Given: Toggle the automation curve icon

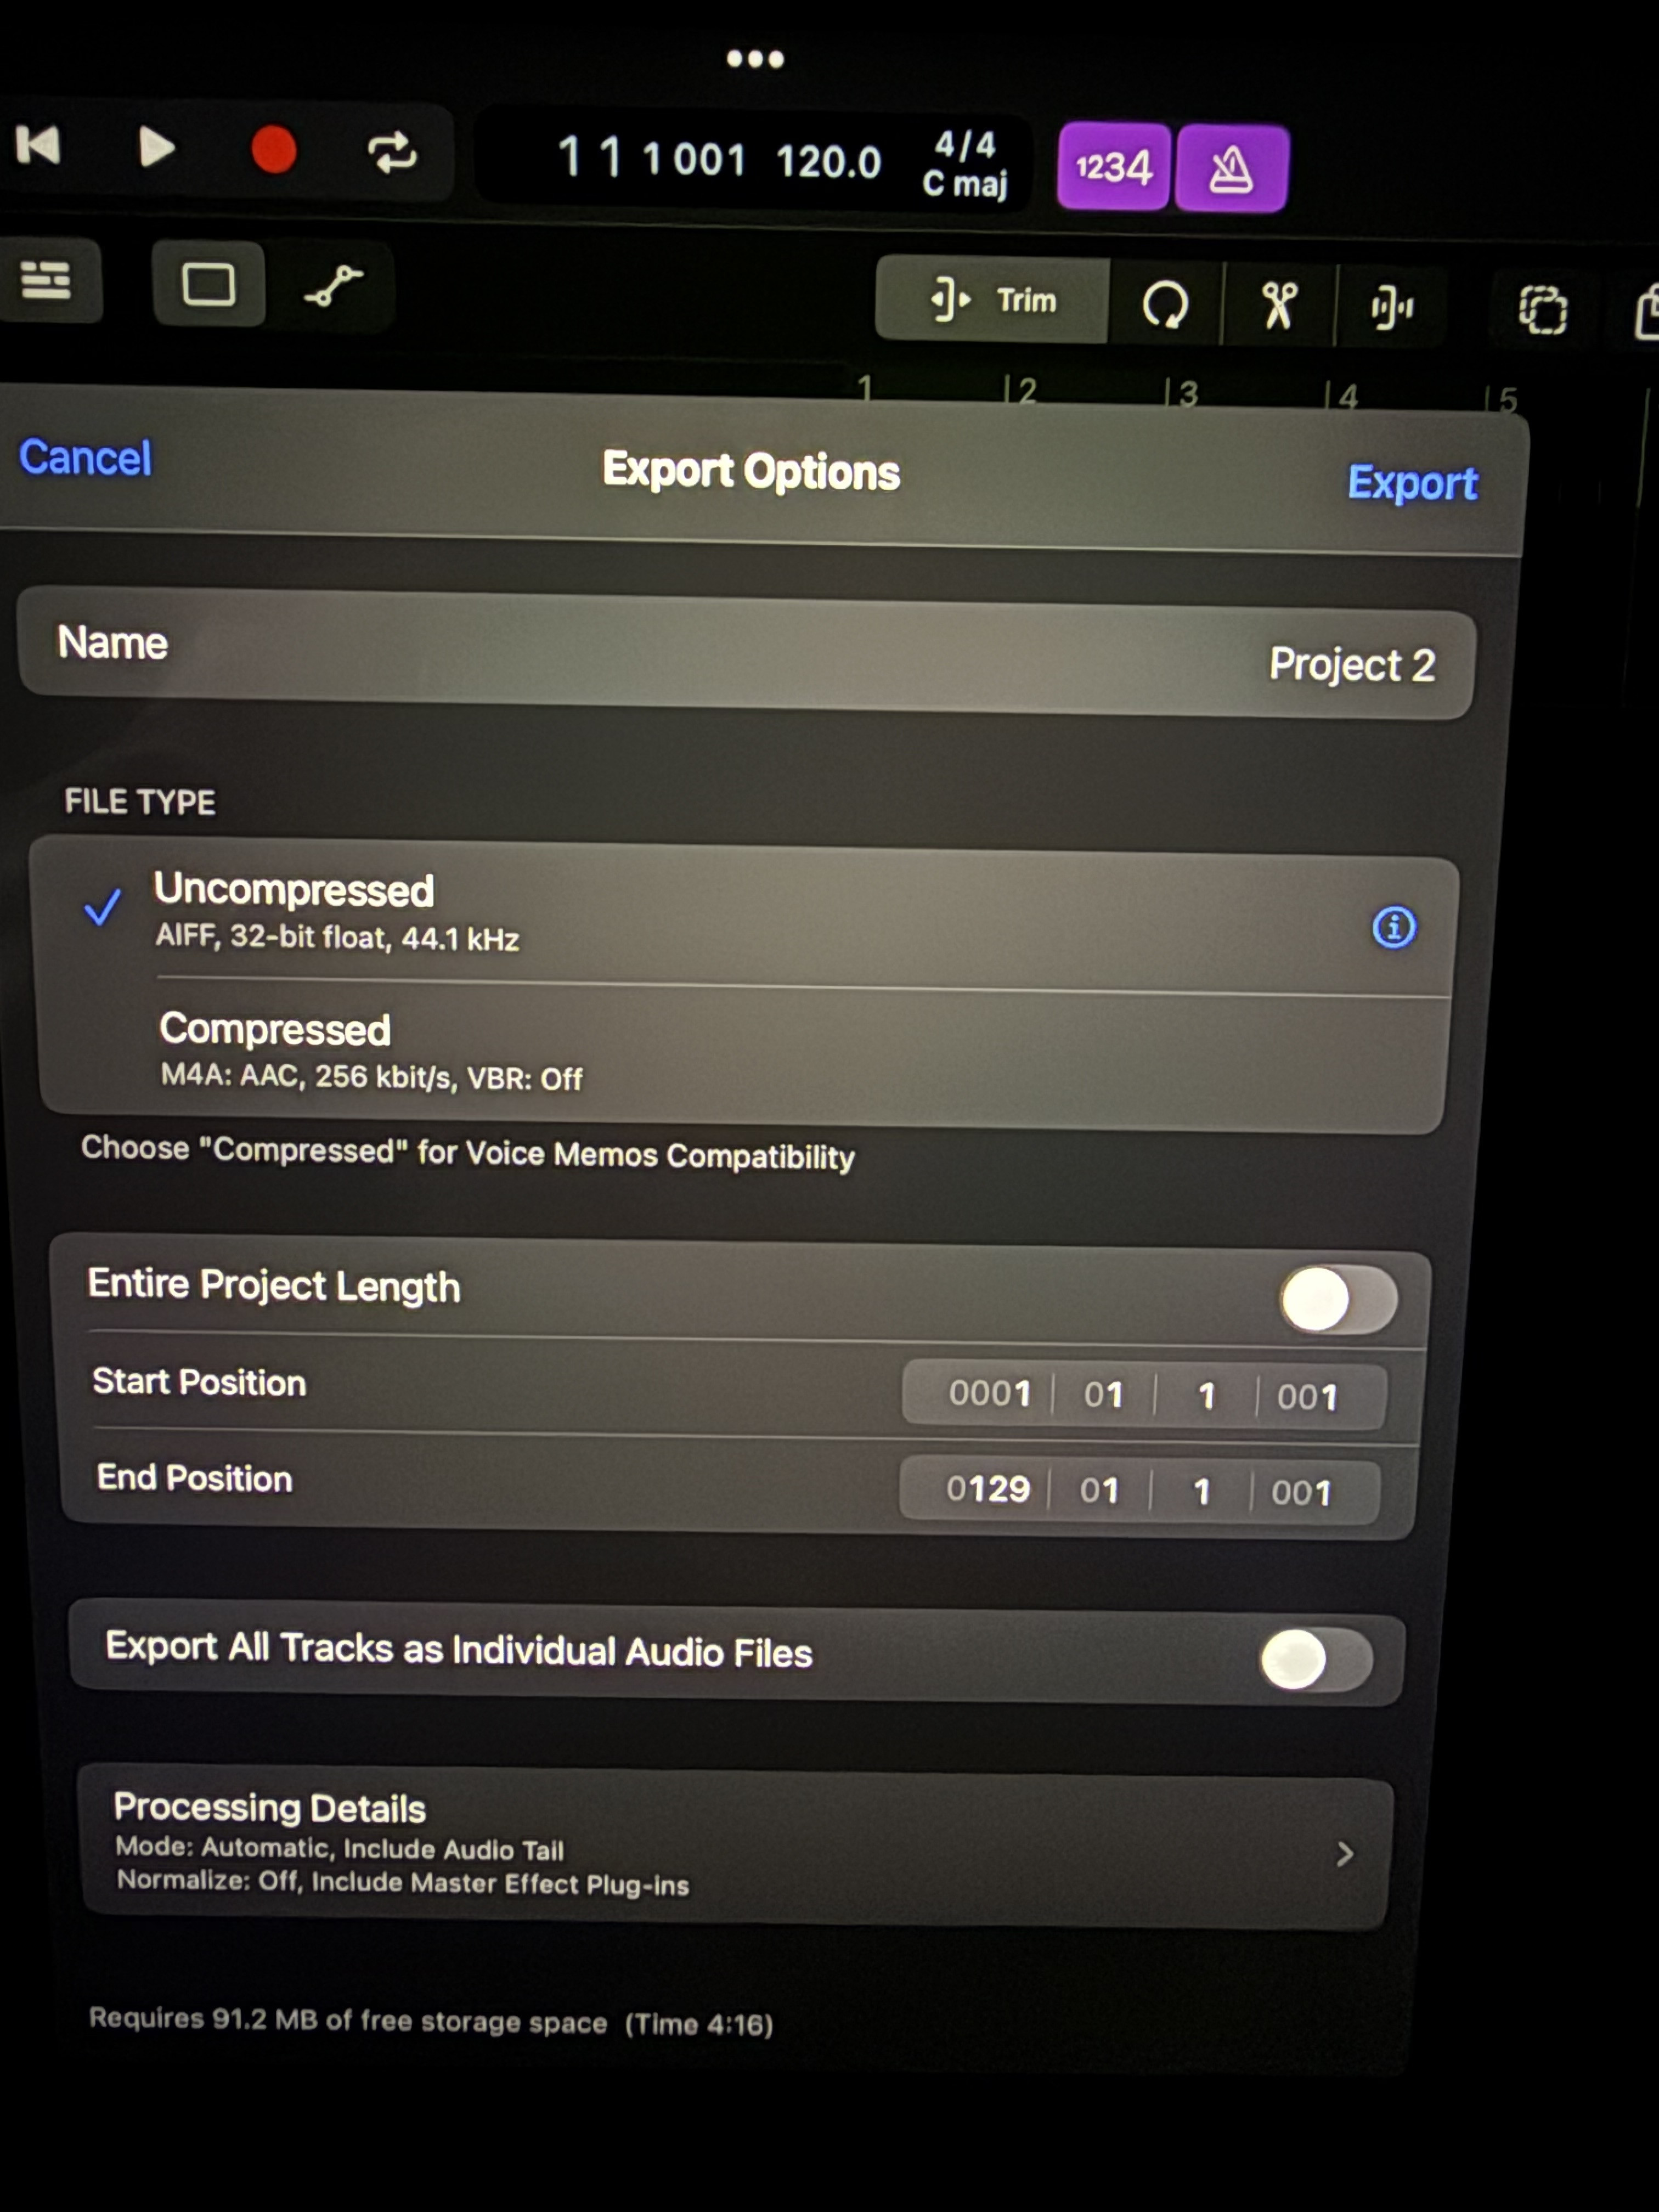Looking at the screenshot, I should point(334,287).
